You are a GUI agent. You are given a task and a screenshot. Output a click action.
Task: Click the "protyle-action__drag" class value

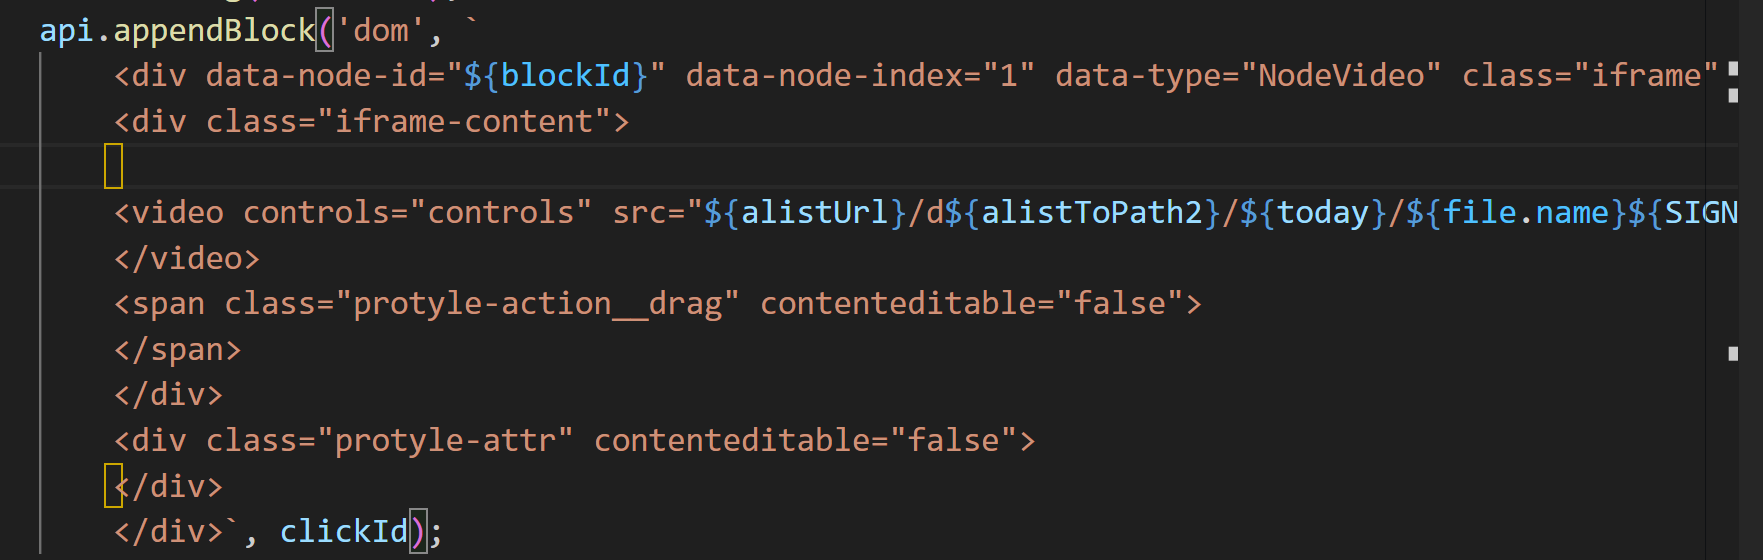click(546, 304)
